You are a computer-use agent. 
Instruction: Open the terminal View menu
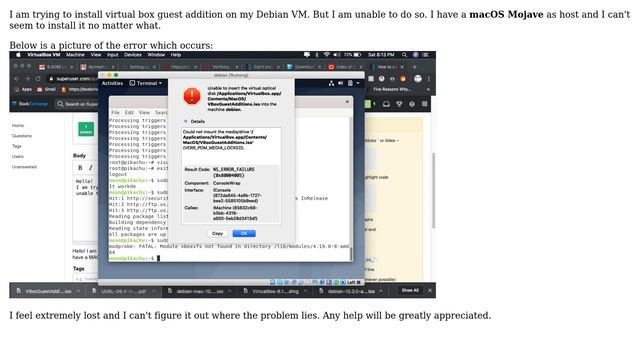(x=144, y=113)
